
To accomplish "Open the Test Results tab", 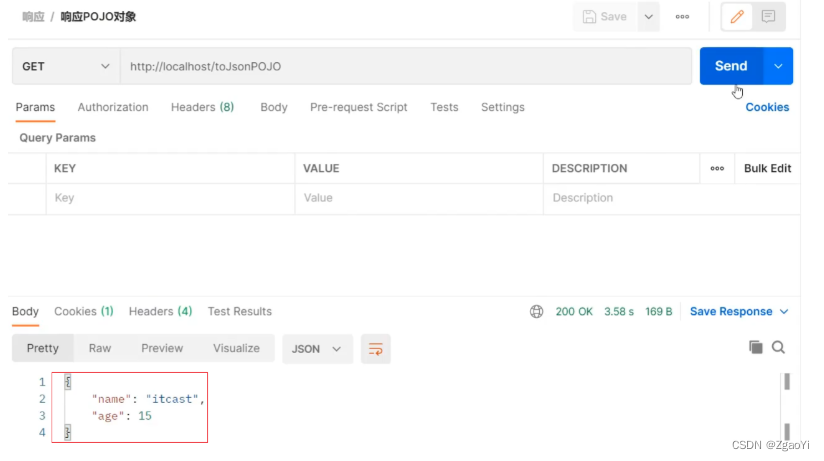I will click(x=240, y=312).
